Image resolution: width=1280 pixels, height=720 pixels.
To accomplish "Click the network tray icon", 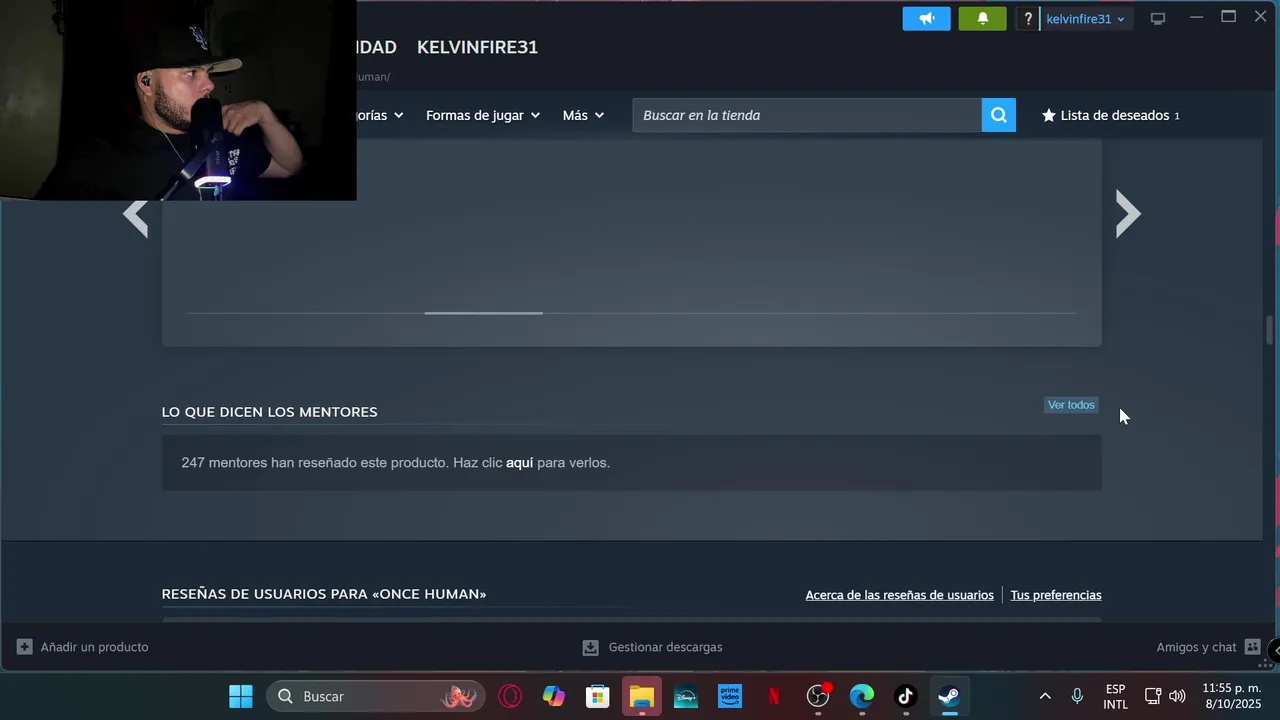I will [x=1153, y=696].
